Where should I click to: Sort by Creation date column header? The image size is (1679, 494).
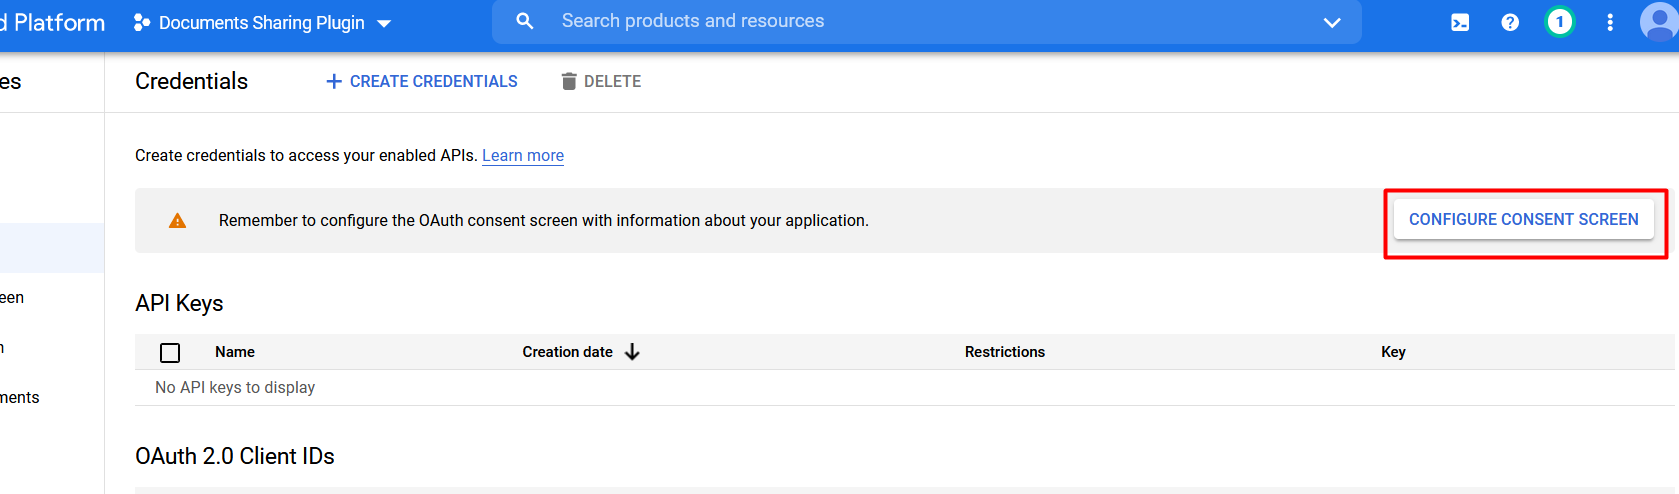pos(567,352)
